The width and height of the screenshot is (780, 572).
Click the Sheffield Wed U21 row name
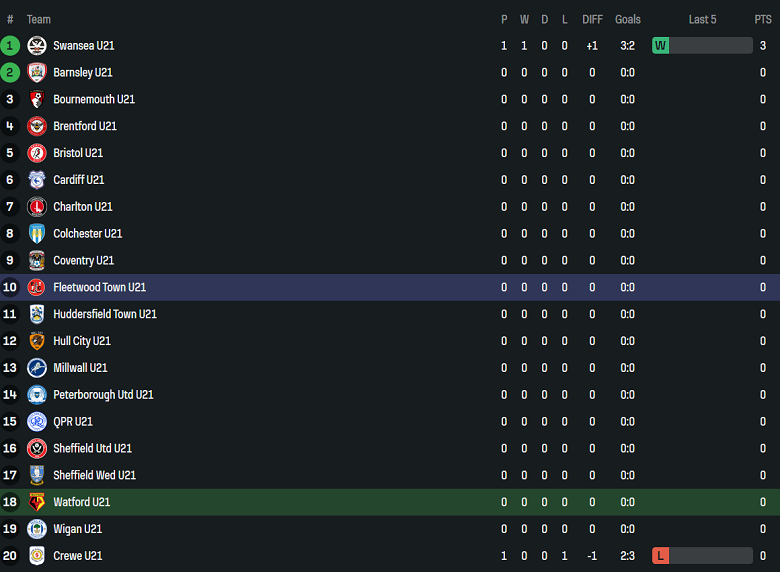coord(94,475)
